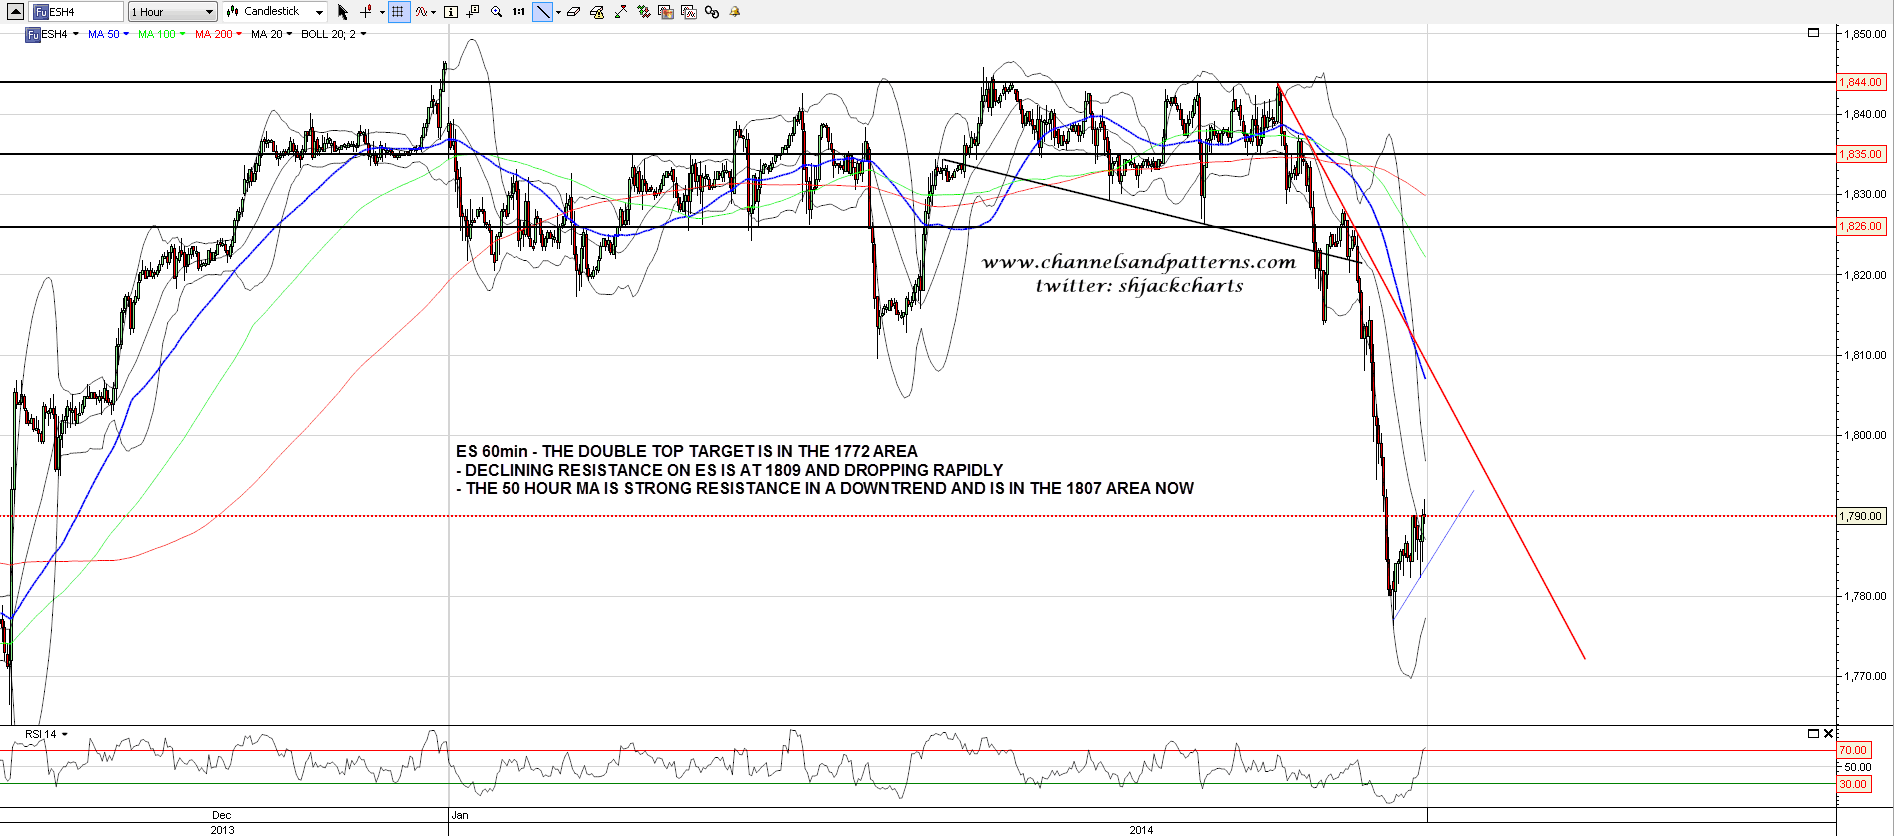Open the indicators wave icon
This screenshot has width=1894, height=836.
pos(422,12)
